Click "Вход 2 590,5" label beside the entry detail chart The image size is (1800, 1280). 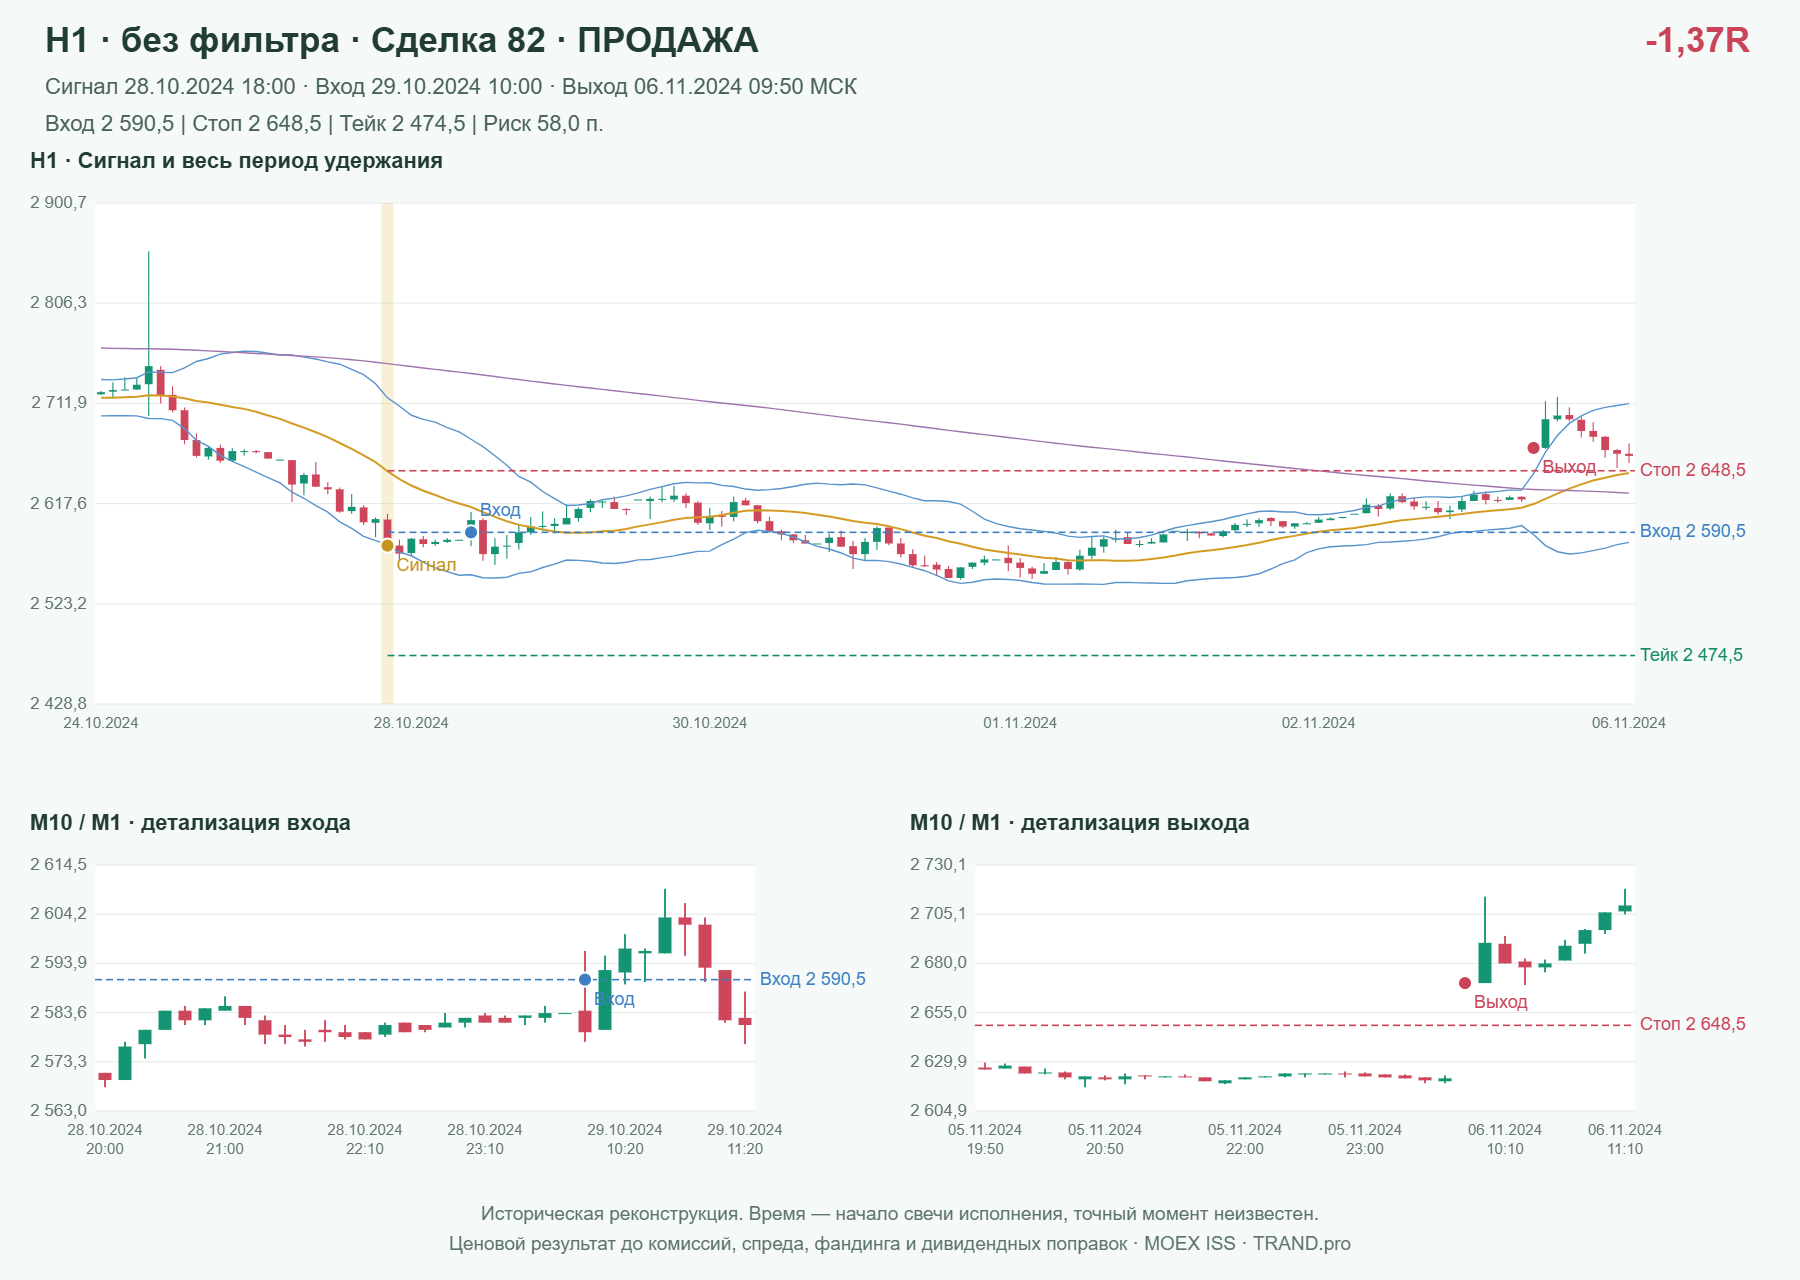[813, 979]
